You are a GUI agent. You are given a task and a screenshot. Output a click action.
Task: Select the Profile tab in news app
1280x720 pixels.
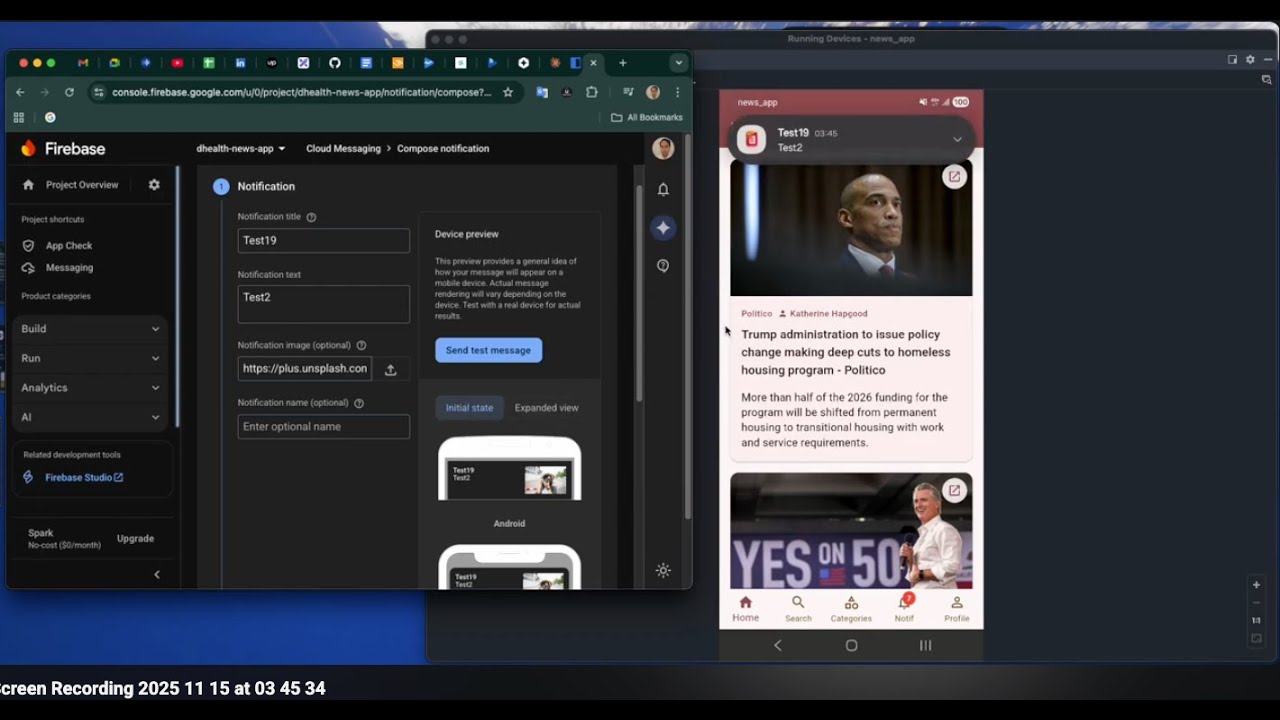tap(957, 609)
